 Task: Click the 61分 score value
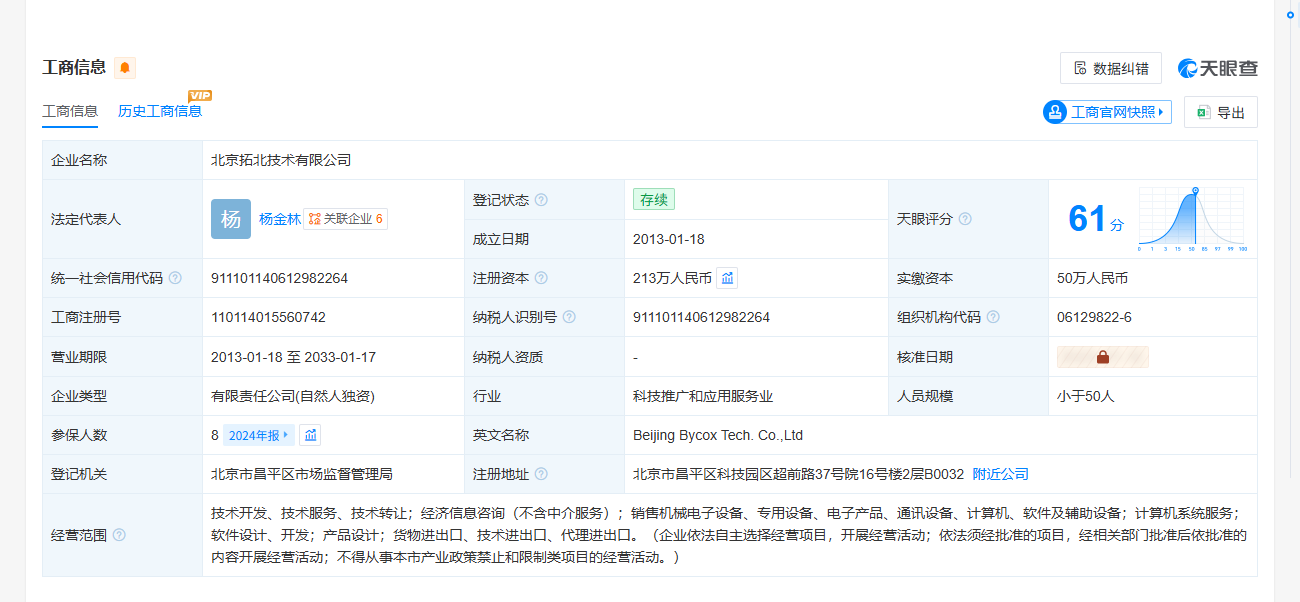[x=1096, y=219]
